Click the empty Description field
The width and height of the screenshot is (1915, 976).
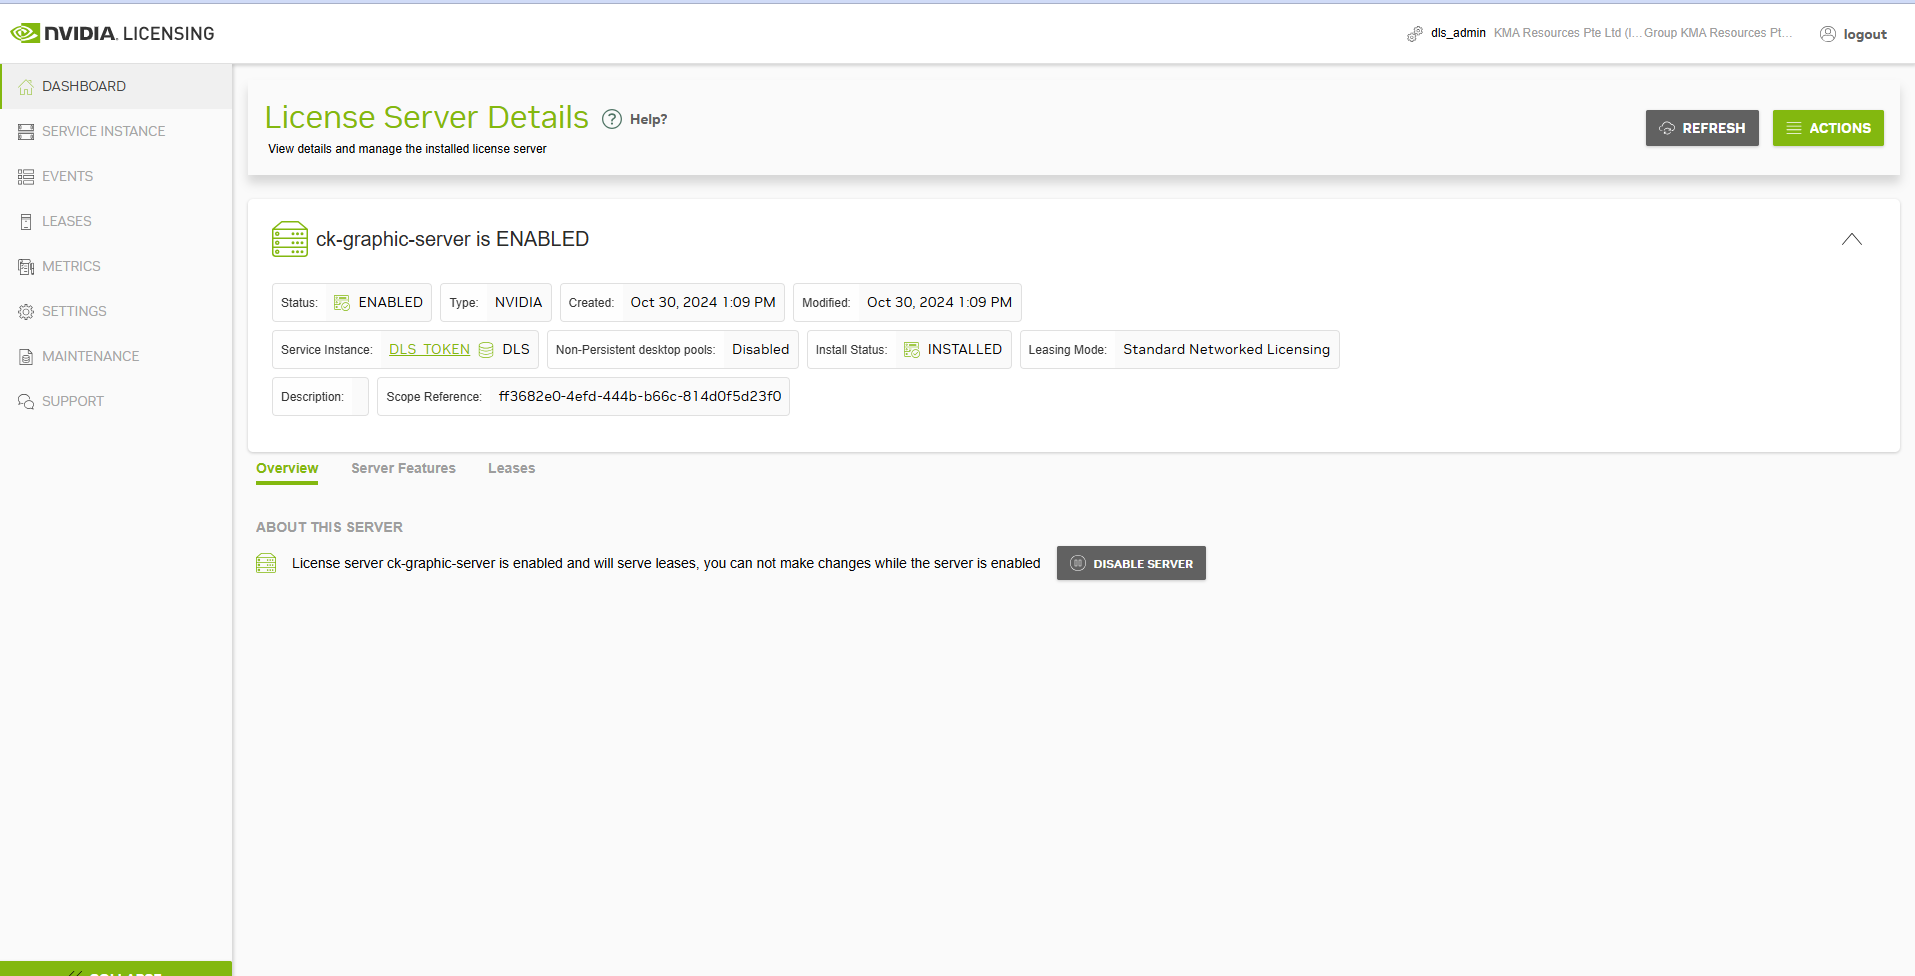320,397
